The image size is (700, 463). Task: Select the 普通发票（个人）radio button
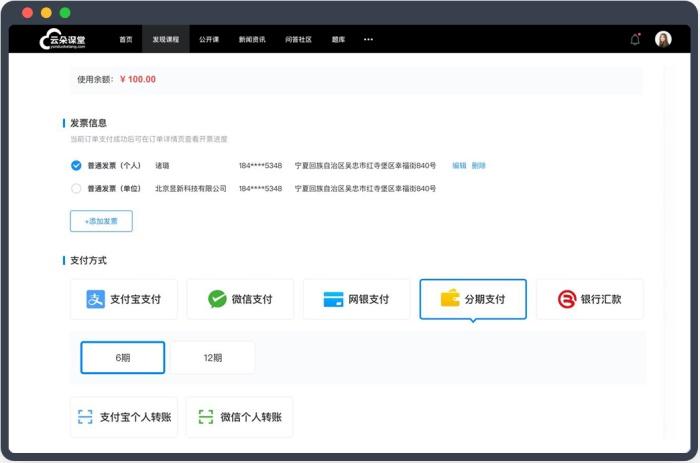[x=76, y=166]
